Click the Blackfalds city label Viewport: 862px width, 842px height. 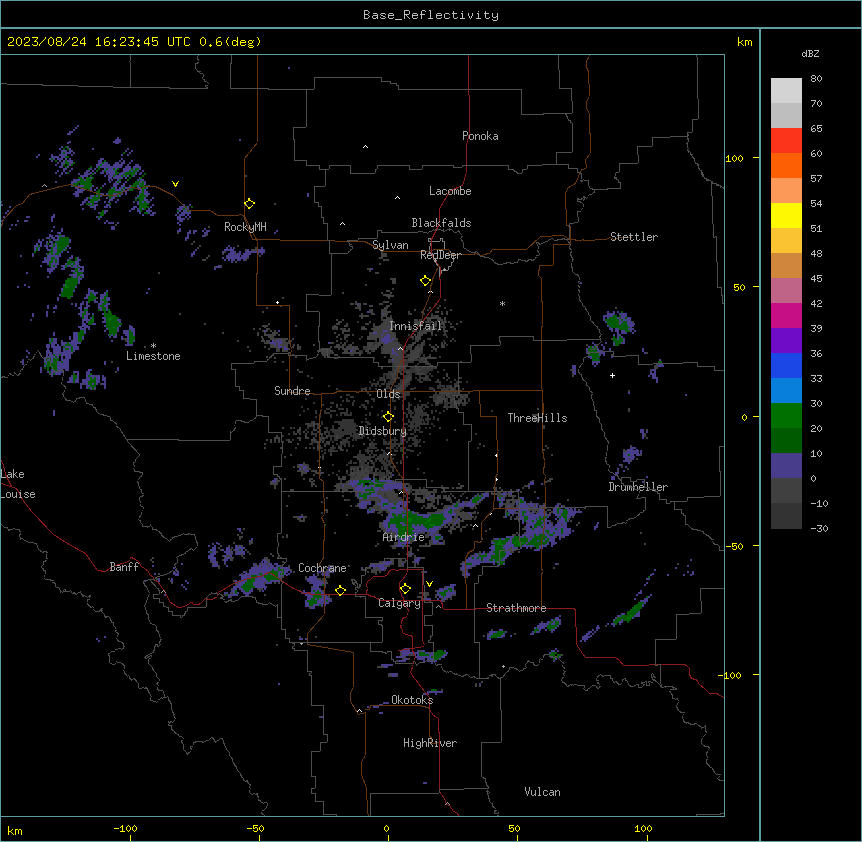click(x=441, y=223)
